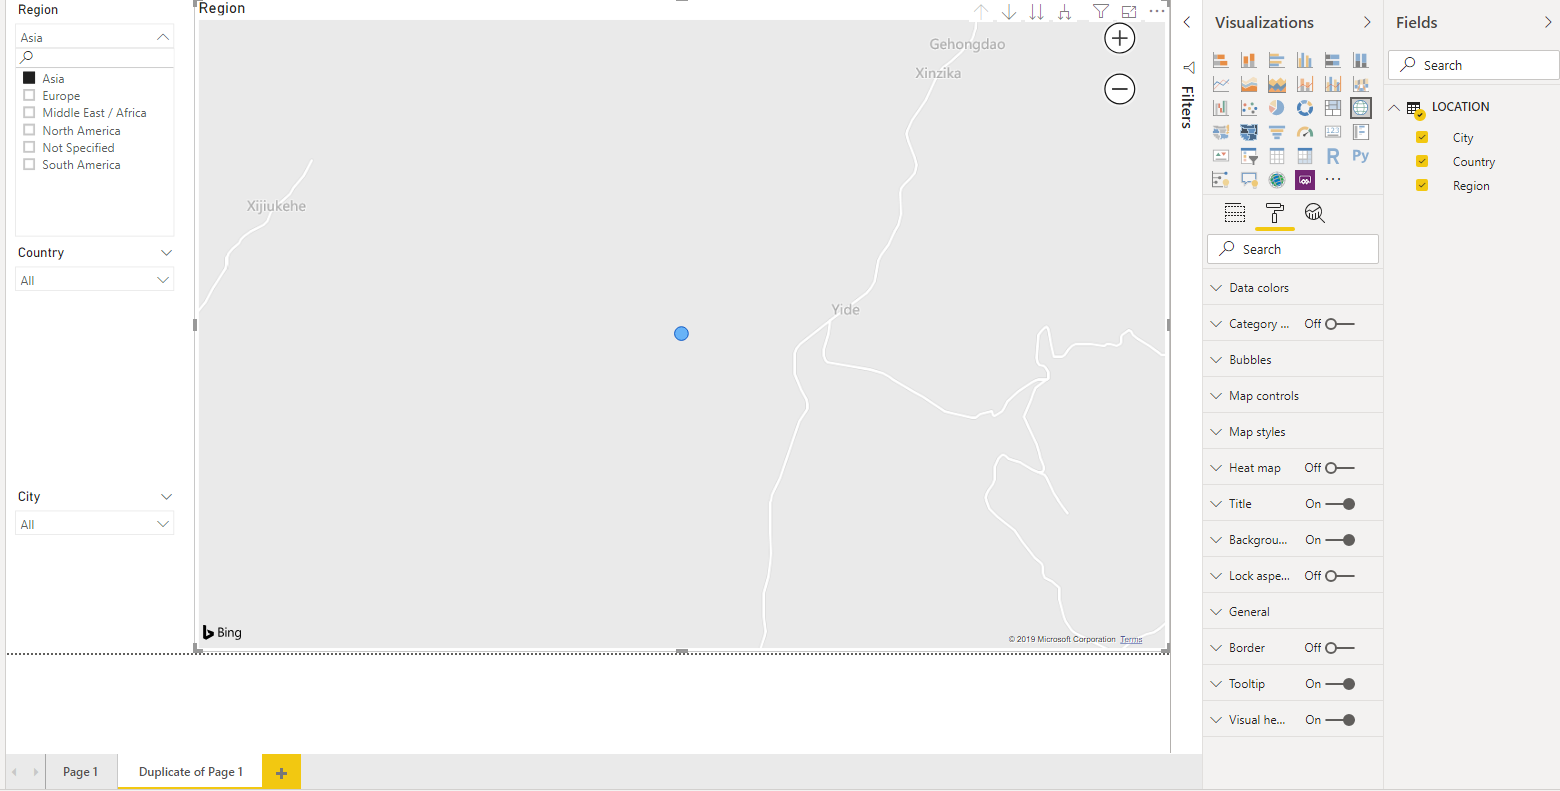The width and height of the screenshot is (1560, 791).
Task: Select the Duplicate of Page 1 tab
Action: pos(190,772)
